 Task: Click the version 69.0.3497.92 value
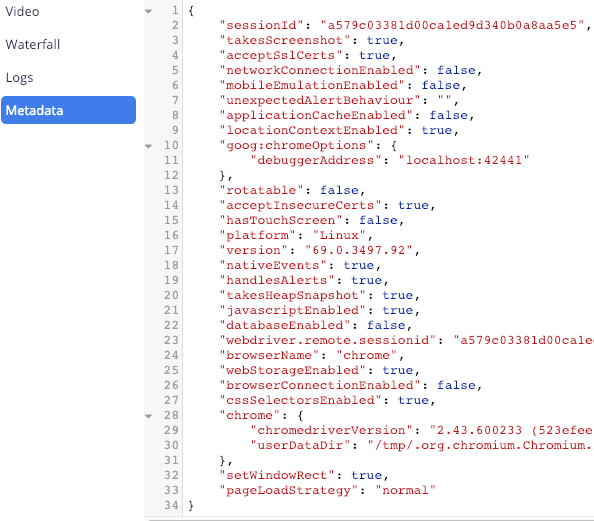tap(358, 250)
